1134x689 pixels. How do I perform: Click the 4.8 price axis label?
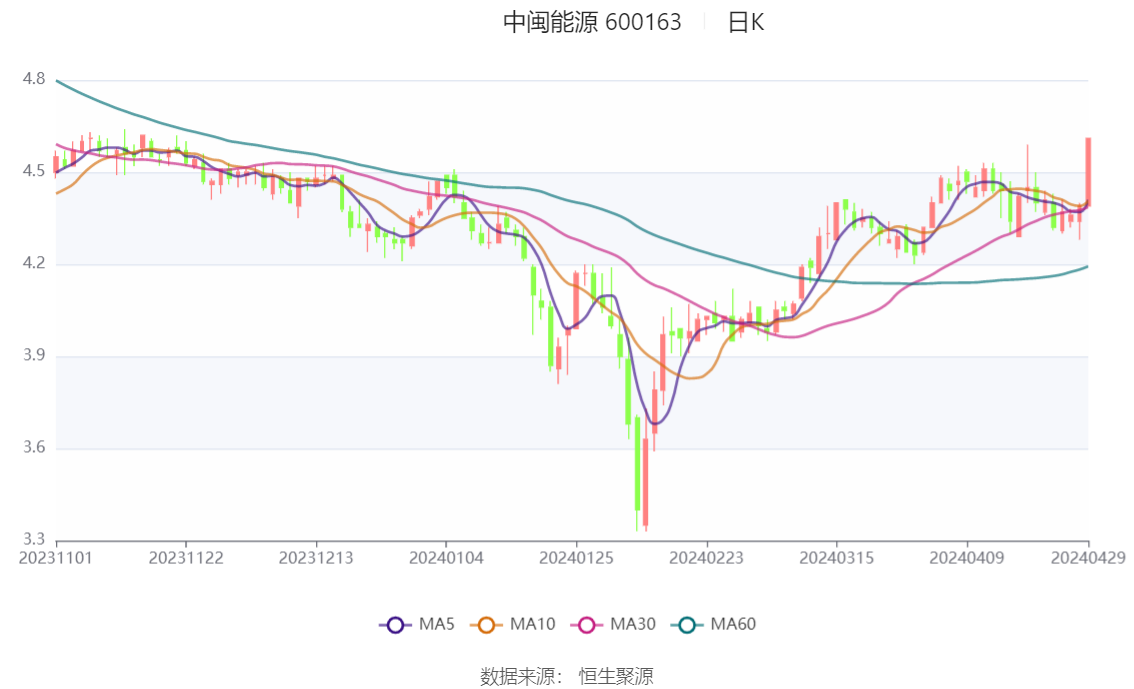(x=33, y=79)
